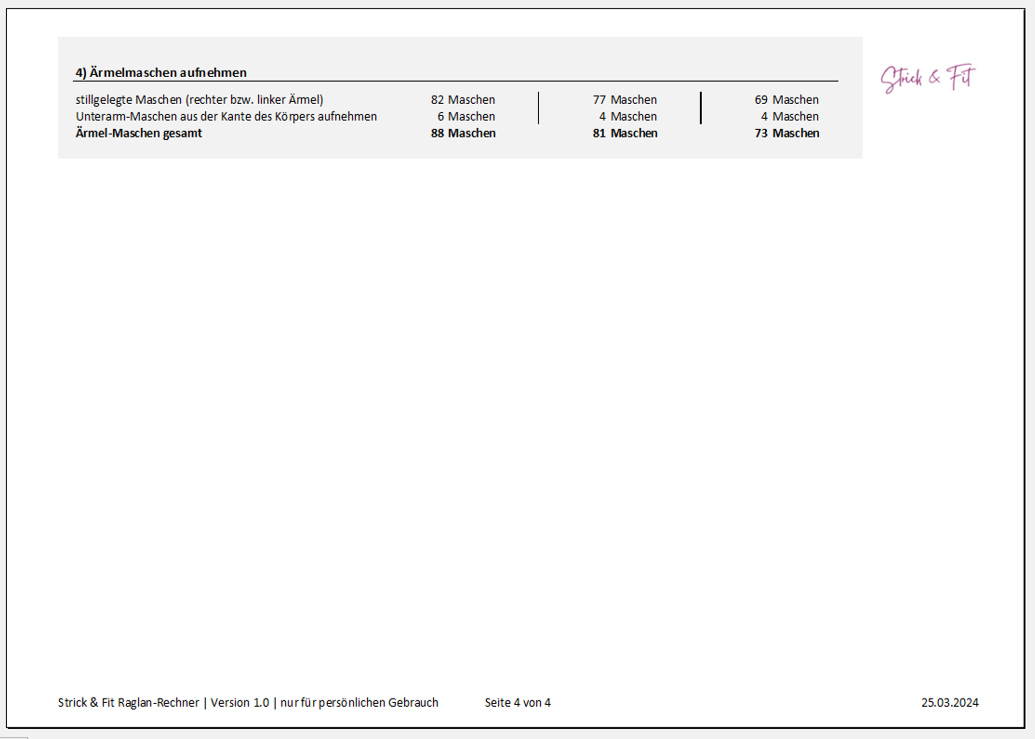
Task: Click 'nur für persönlichen Gebrauch' footer note
Action: (359, 703)
